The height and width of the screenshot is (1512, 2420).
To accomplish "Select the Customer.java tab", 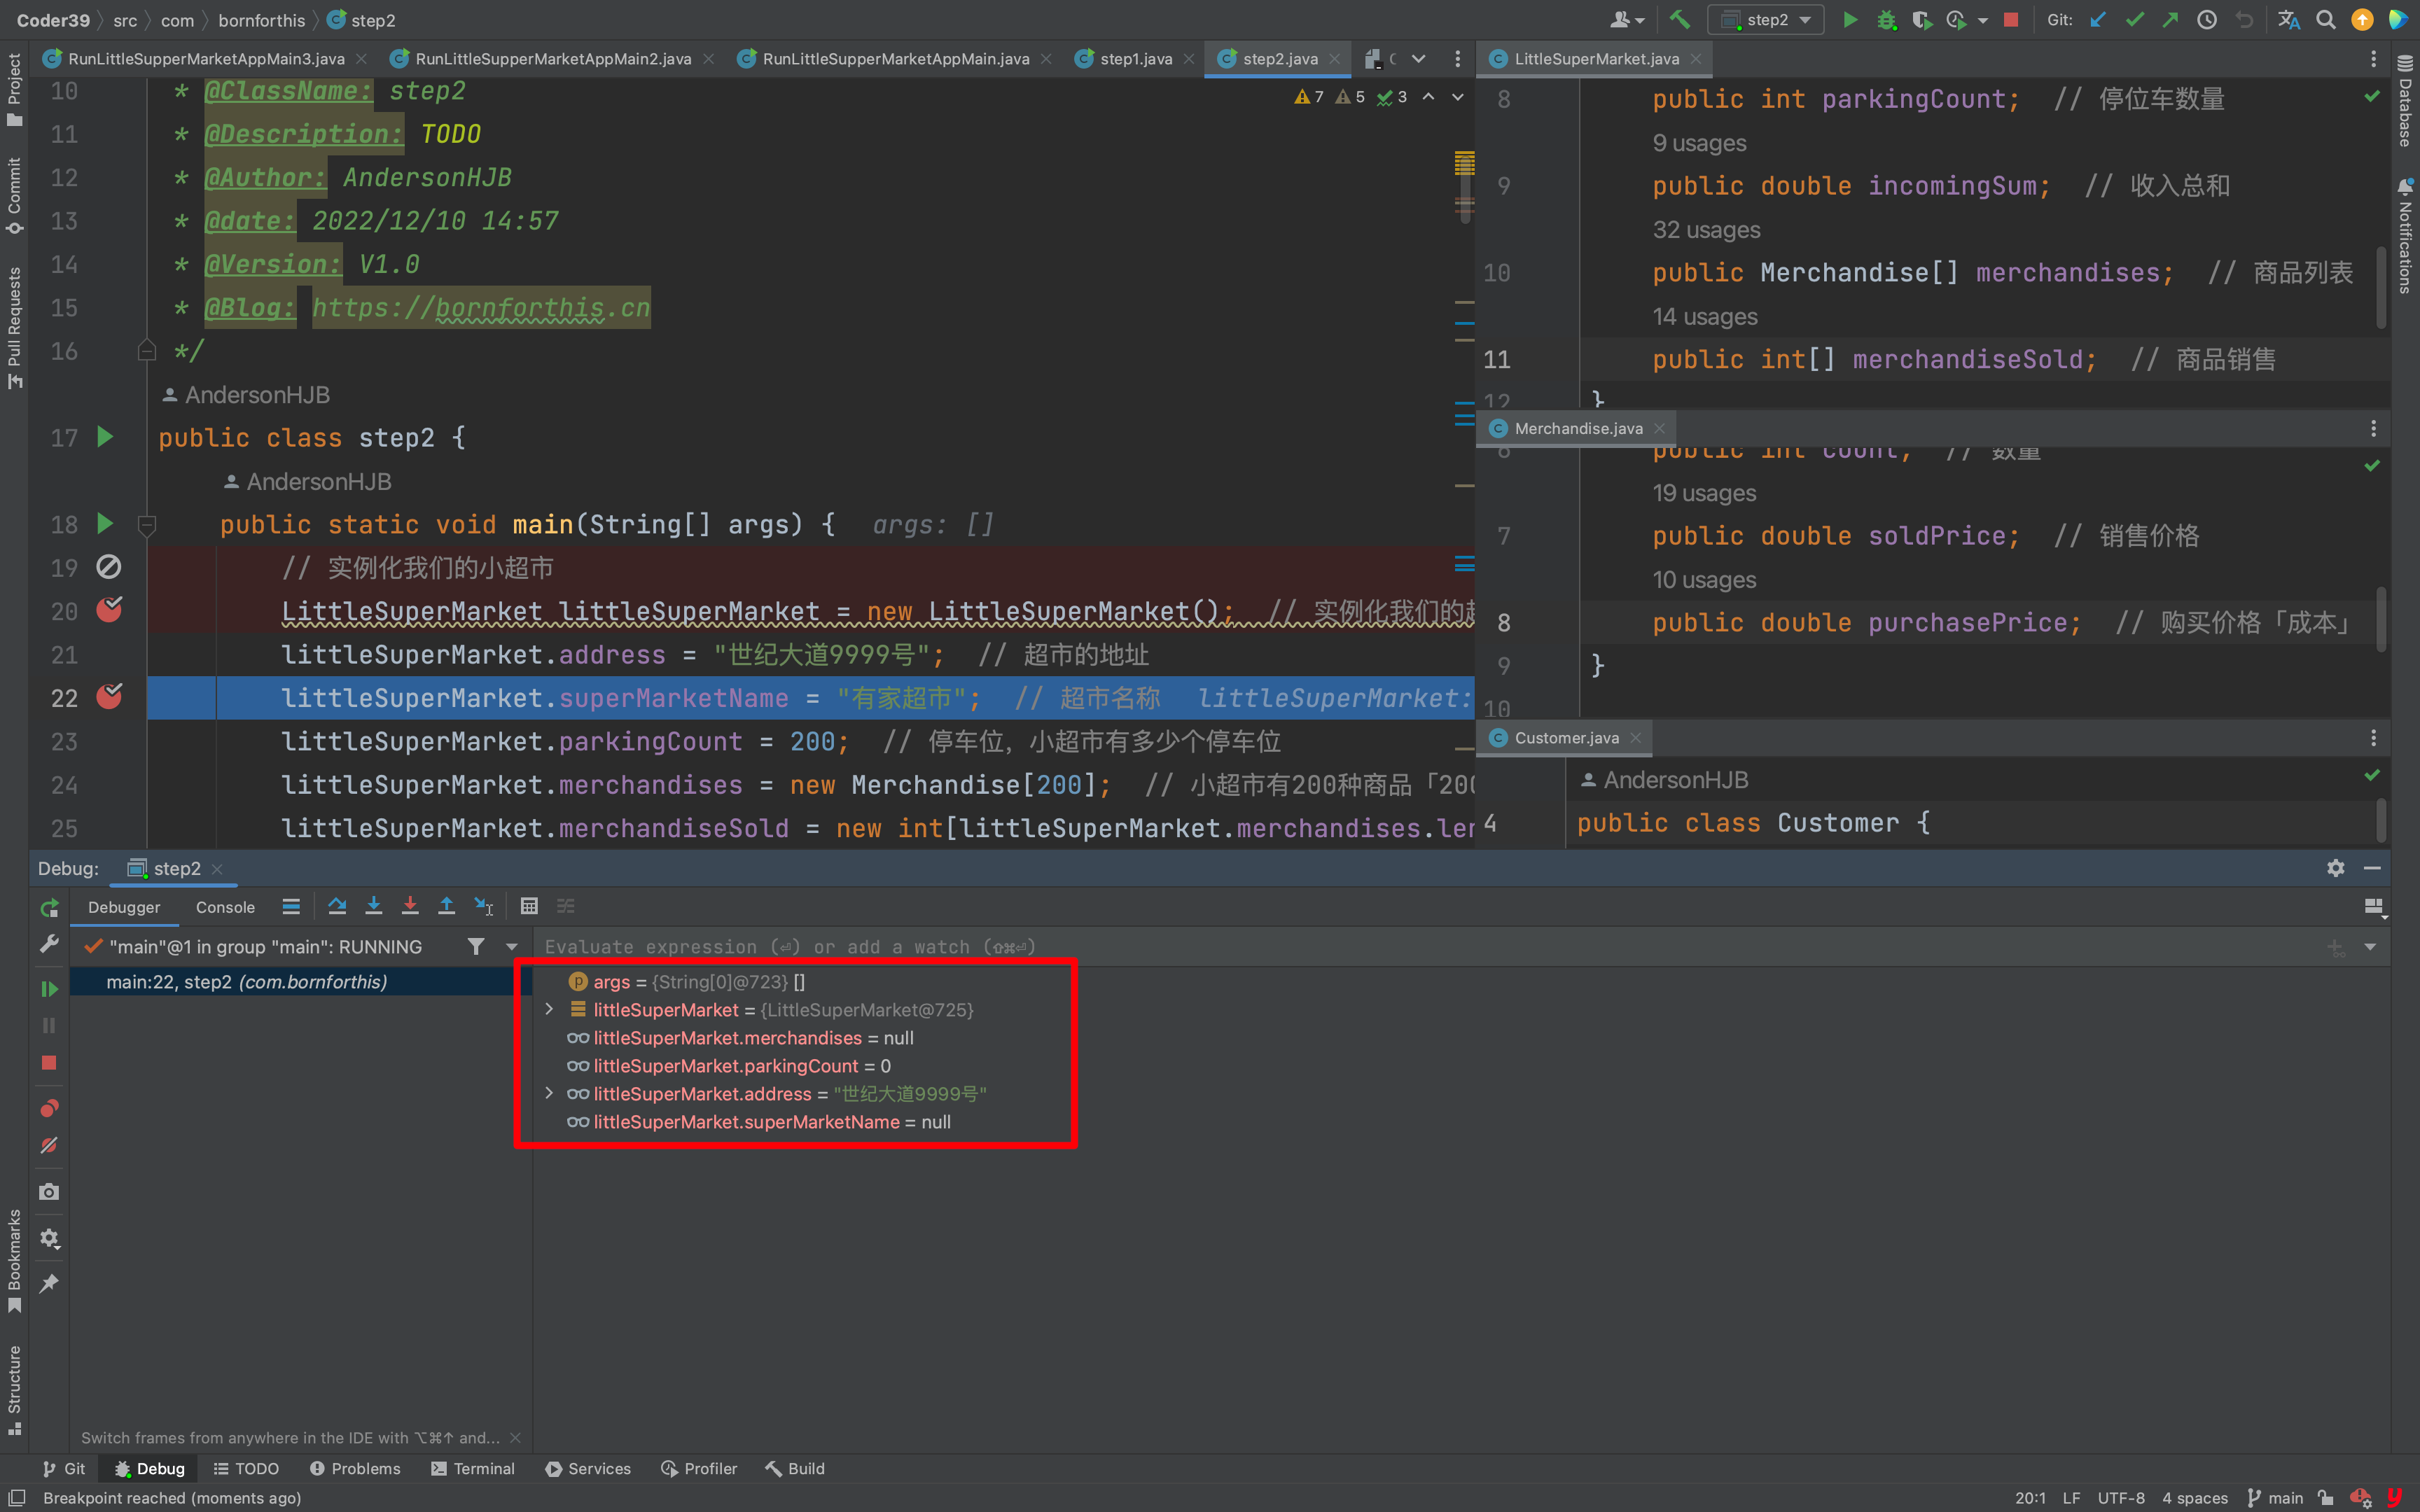I will (1566, 738).
